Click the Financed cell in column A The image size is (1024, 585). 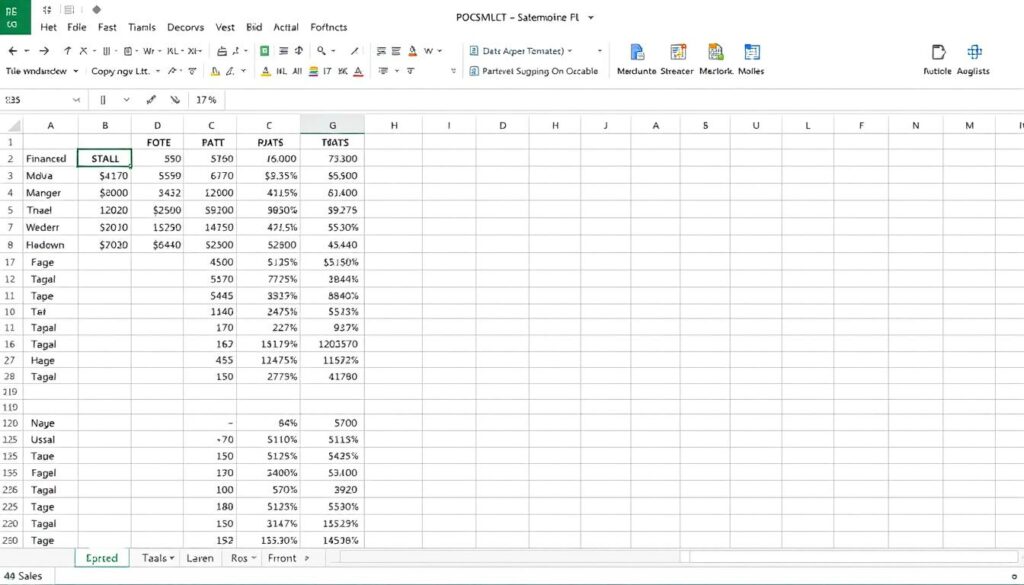point(50,159)
